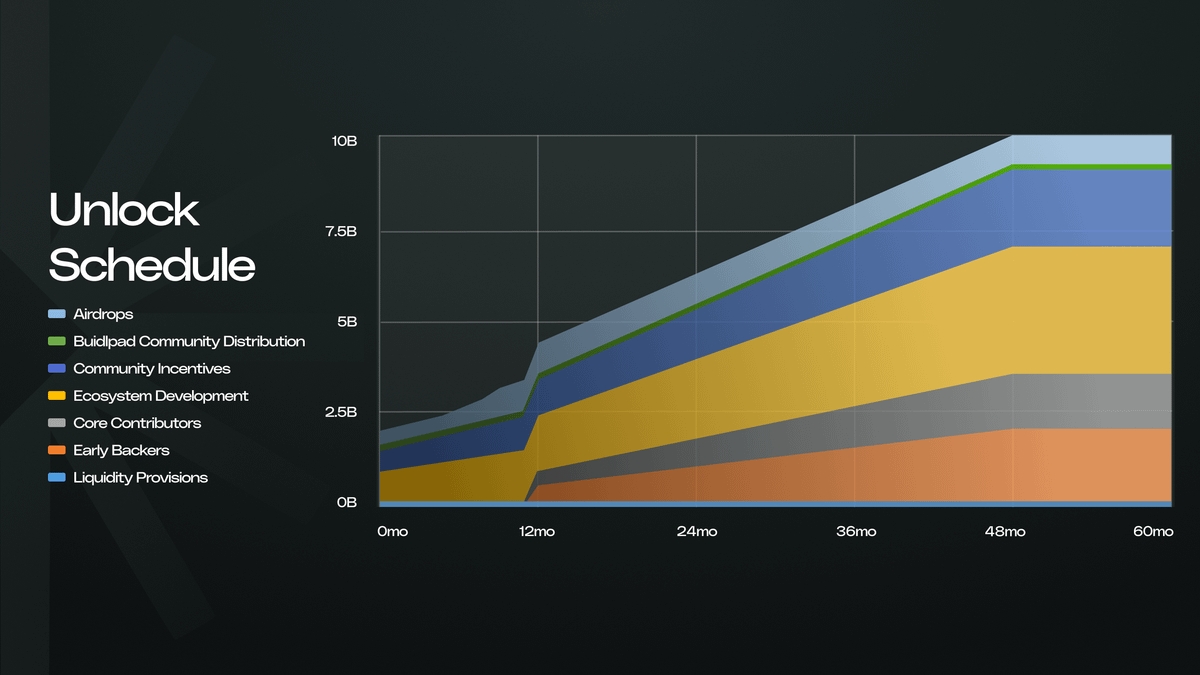The height and width of the screenshot is (675, 1200).
Task: Select the 5B y-axis label
Action: pyautogui.click(x=347, y=322)
